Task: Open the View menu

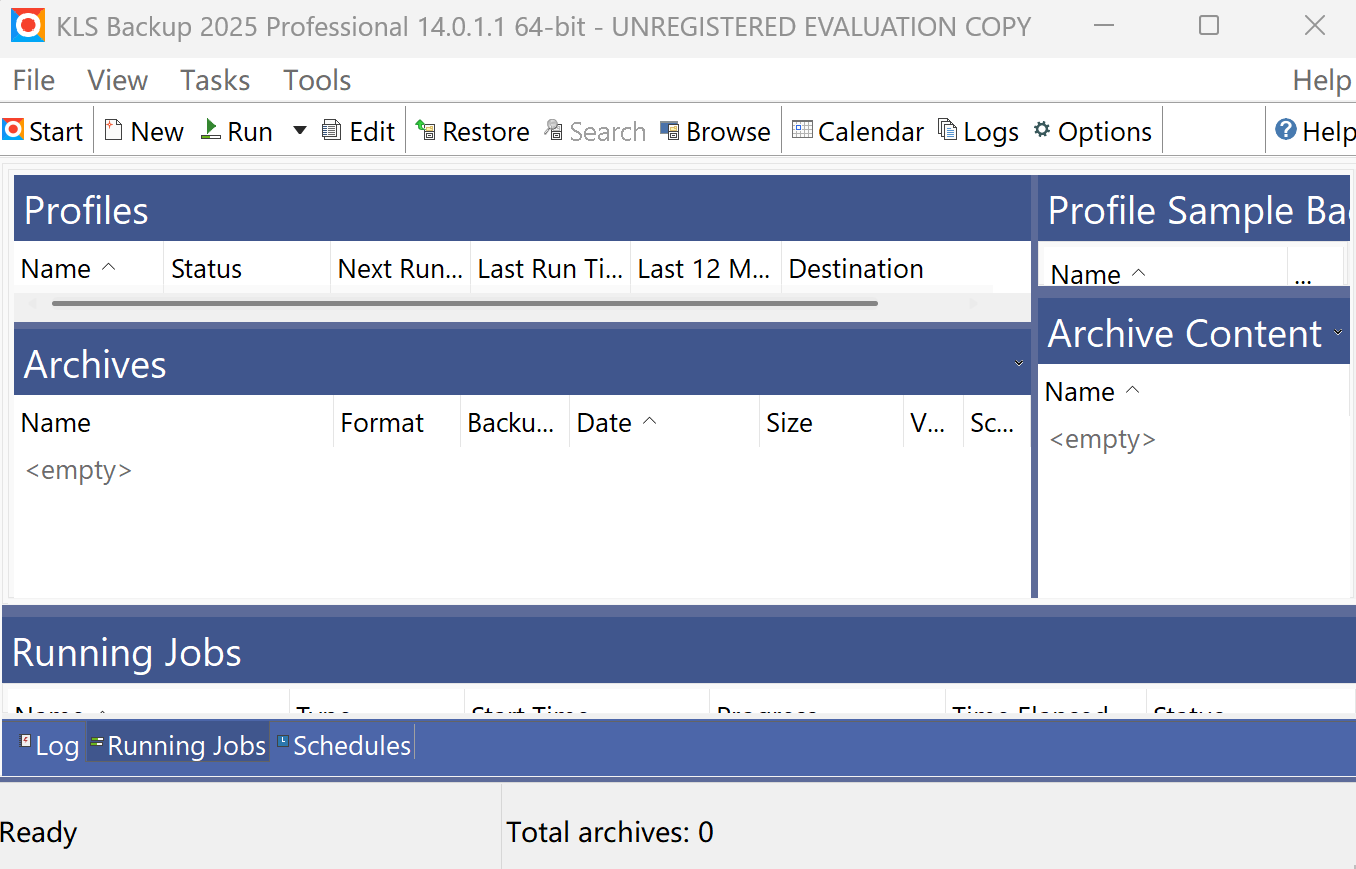Action: [x=117, y=80]
